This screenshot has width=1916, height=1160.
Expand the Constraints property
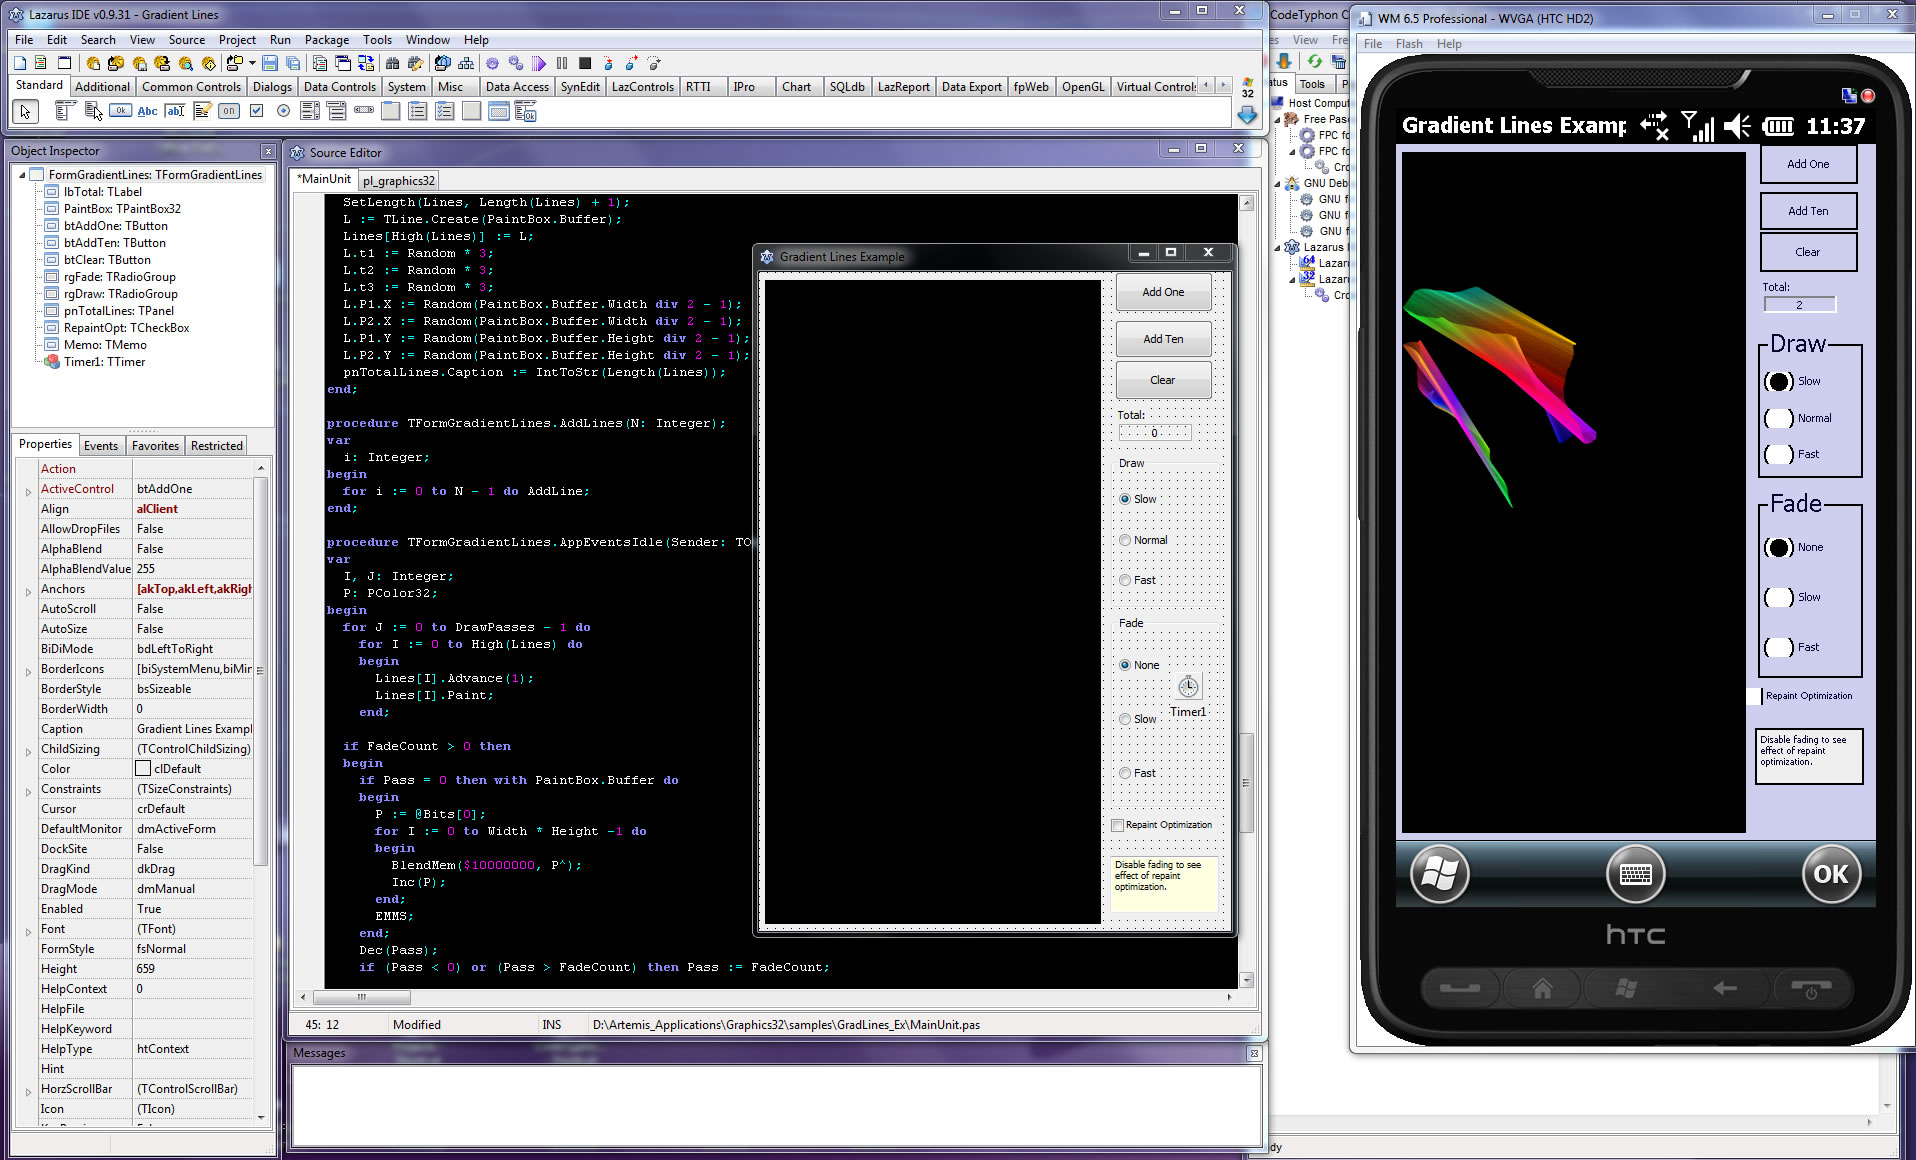(x=28, y=790)
